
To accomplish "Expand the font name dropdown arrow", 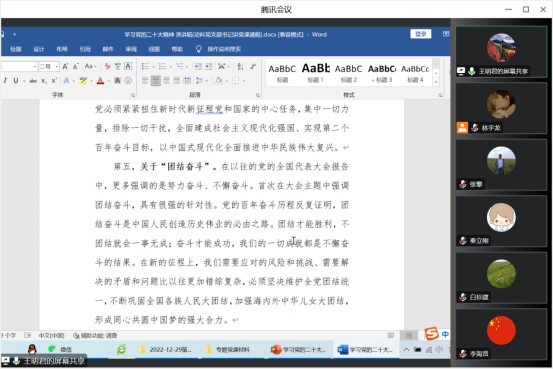I will 35,66.
